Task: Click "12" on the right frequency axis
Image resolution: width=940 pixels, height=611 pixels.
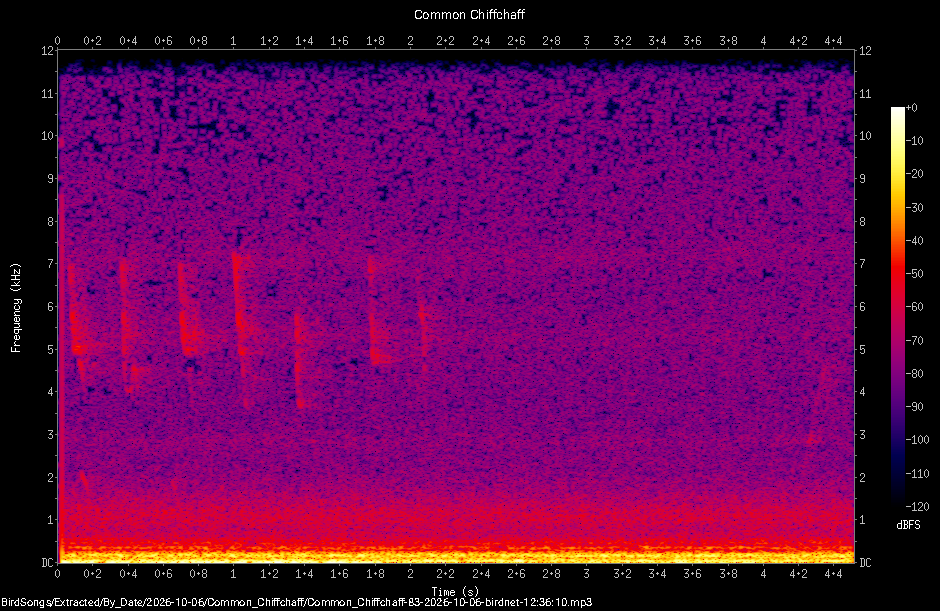Action: pyautogui.click(x=865, y=51)
